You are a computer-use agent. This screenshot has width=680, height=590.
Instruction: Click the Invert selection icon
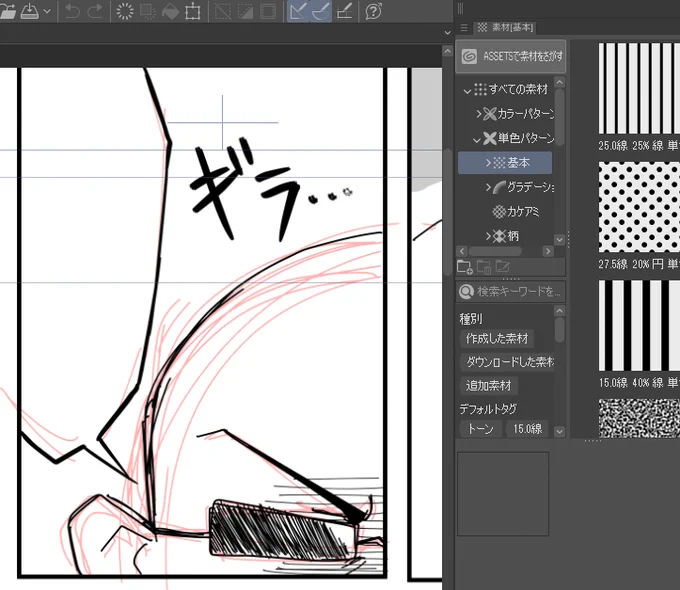[x=245, y=11]
